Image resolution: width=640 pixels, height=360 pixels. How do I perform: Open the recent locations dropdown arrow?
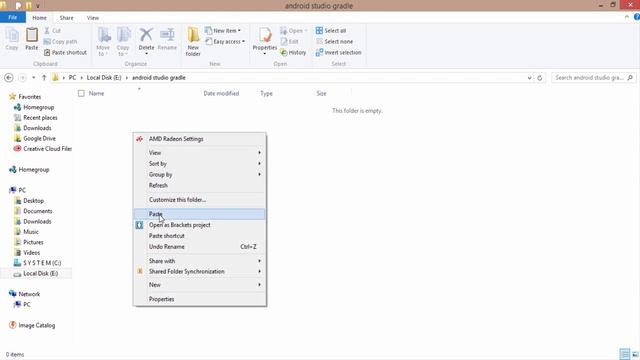coord(33,78)
